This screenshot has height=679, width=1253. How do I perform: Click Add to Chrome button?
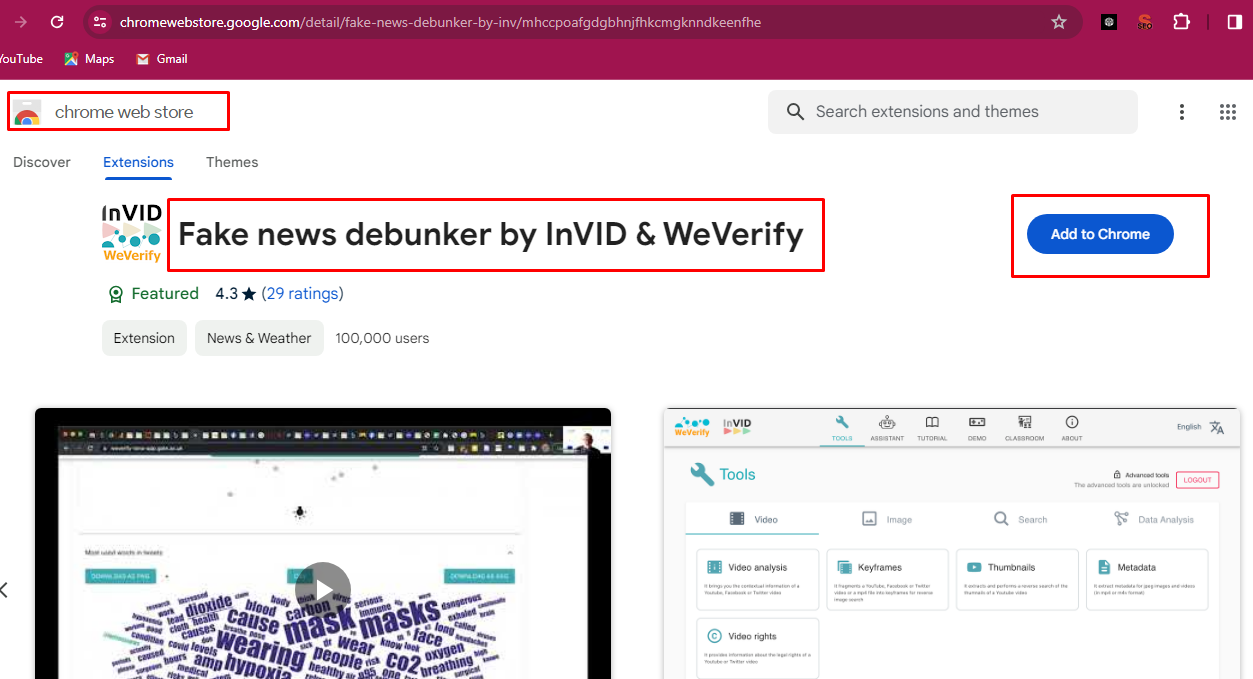point(1100,234)
